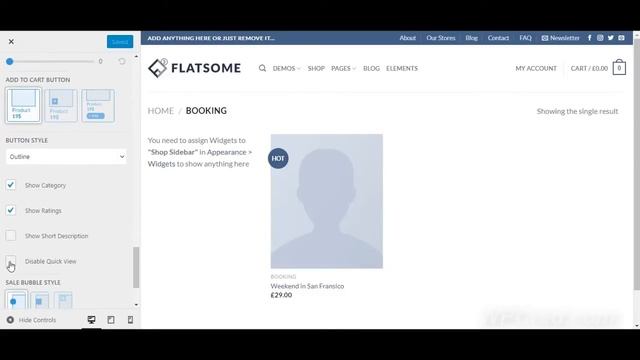Click the Saved button
Viewport: 640px width, 360px height.
(120, 42)
